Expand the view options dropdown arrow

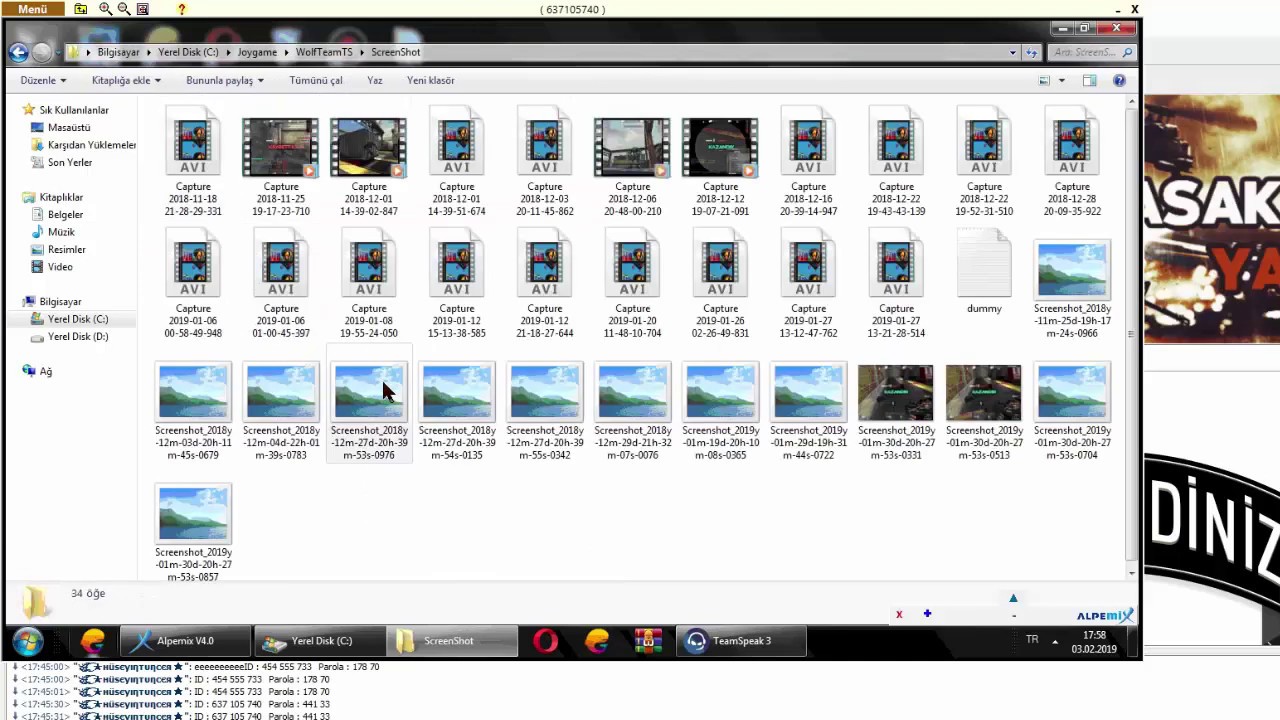tap(1062, 80)
